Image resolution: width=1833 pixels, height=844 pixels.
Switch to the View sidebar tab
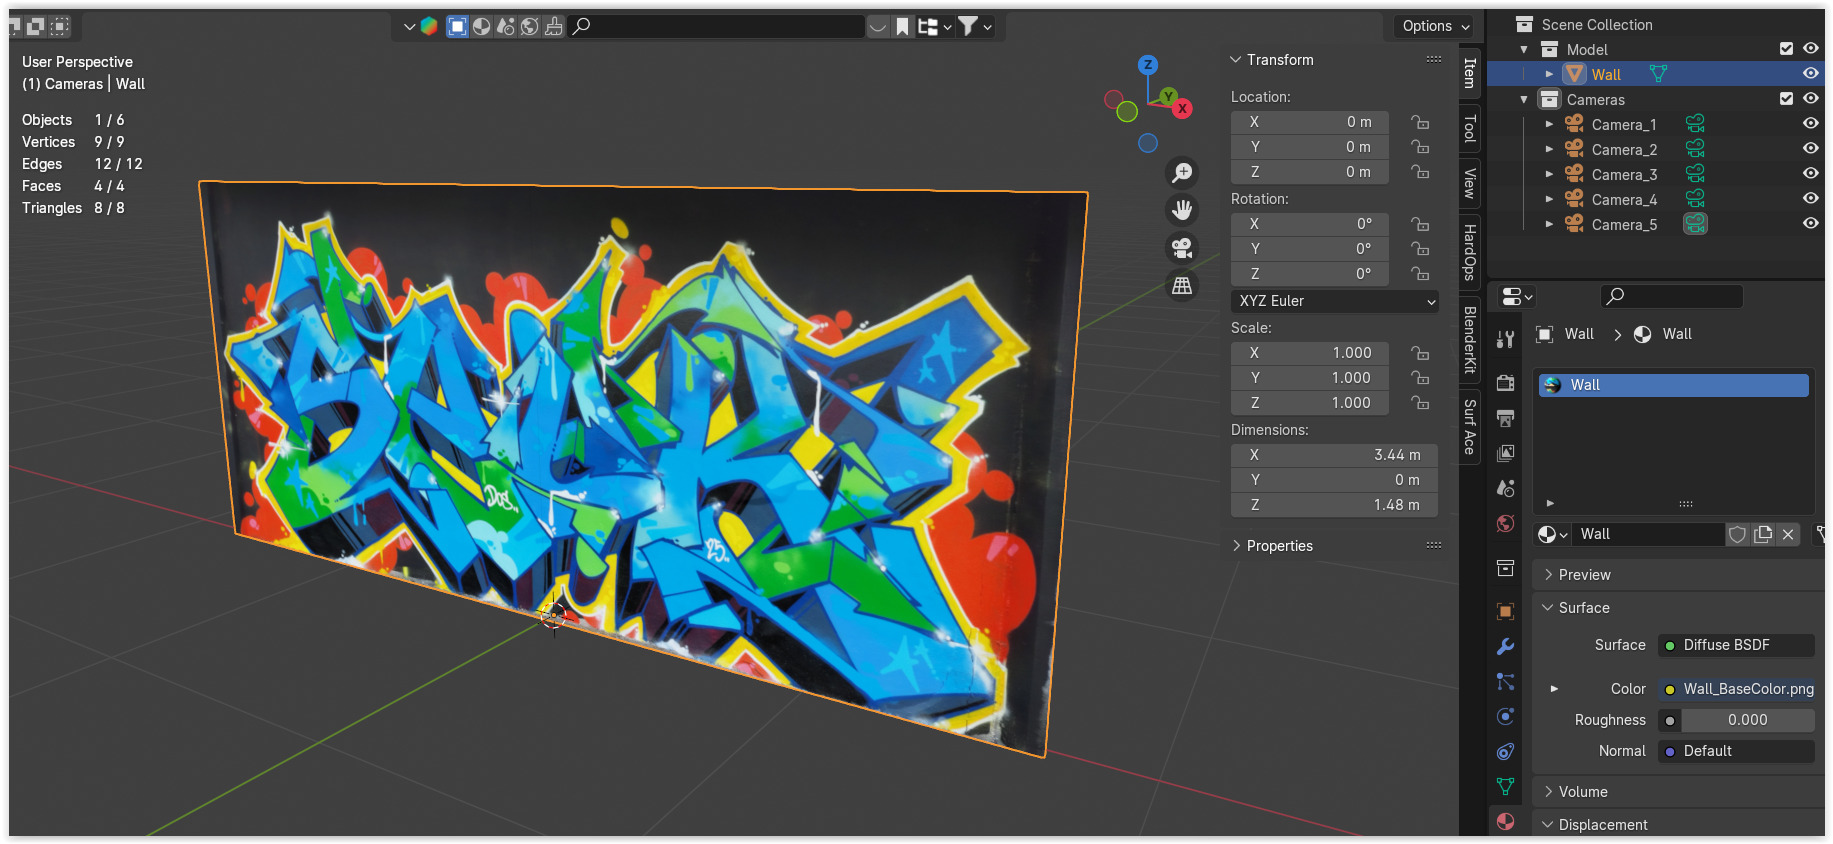pyautogui.click(x=1469, y=183)
